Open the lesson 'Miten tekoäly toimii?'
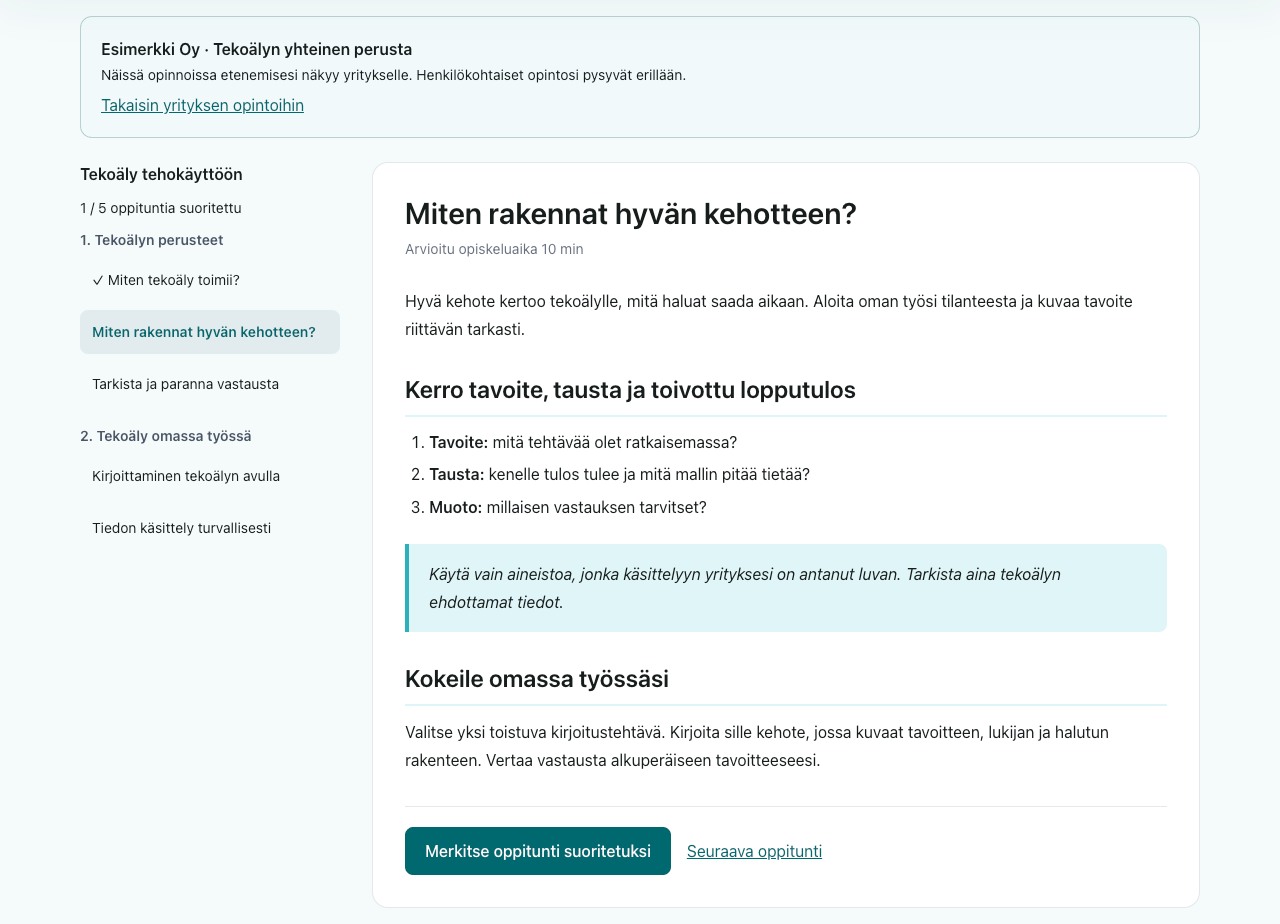Screen dimensions: 1280x924 tap(210, 280)
